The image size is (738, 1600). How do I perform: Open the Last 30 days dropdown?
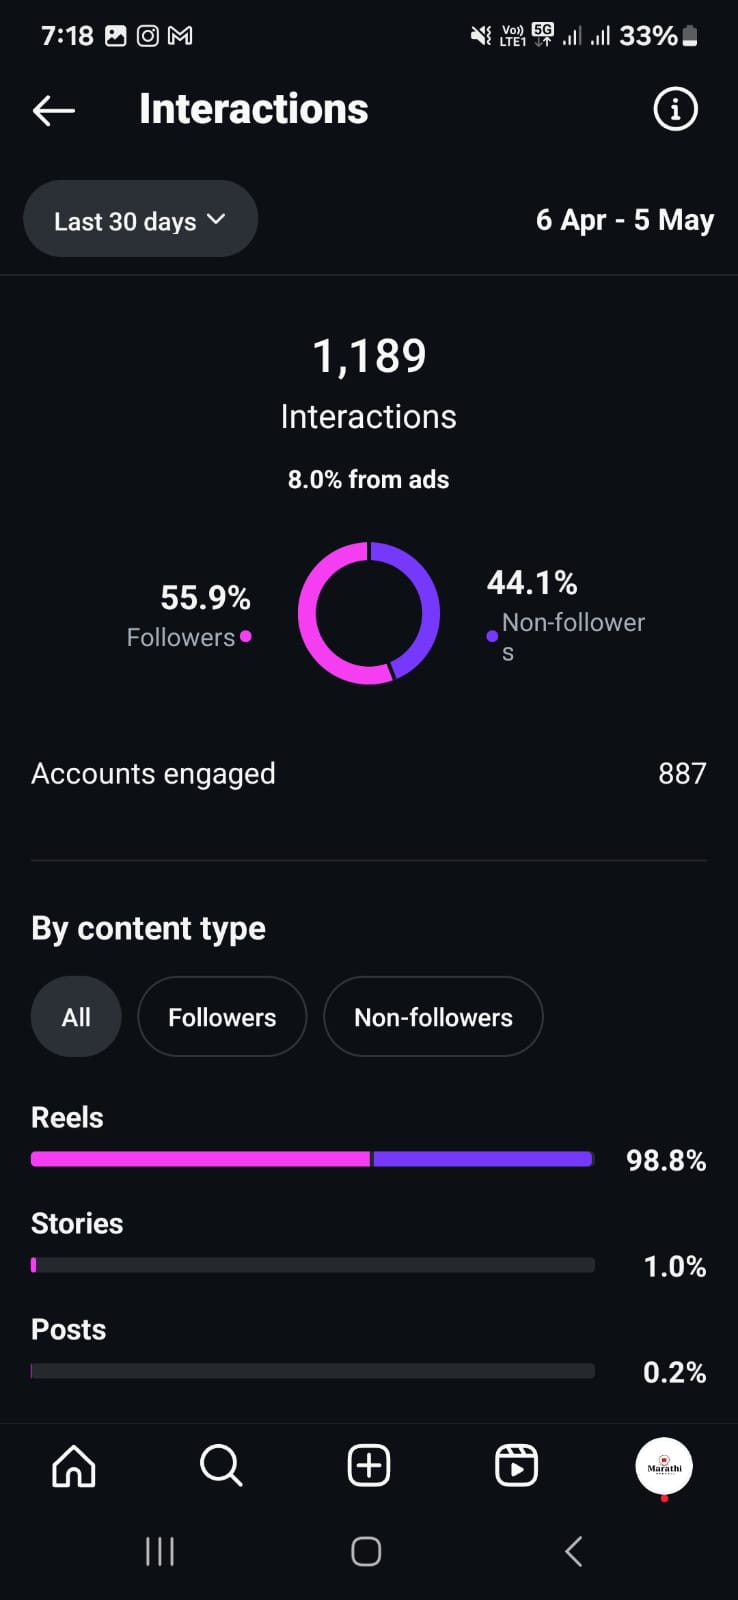(140, 220)
